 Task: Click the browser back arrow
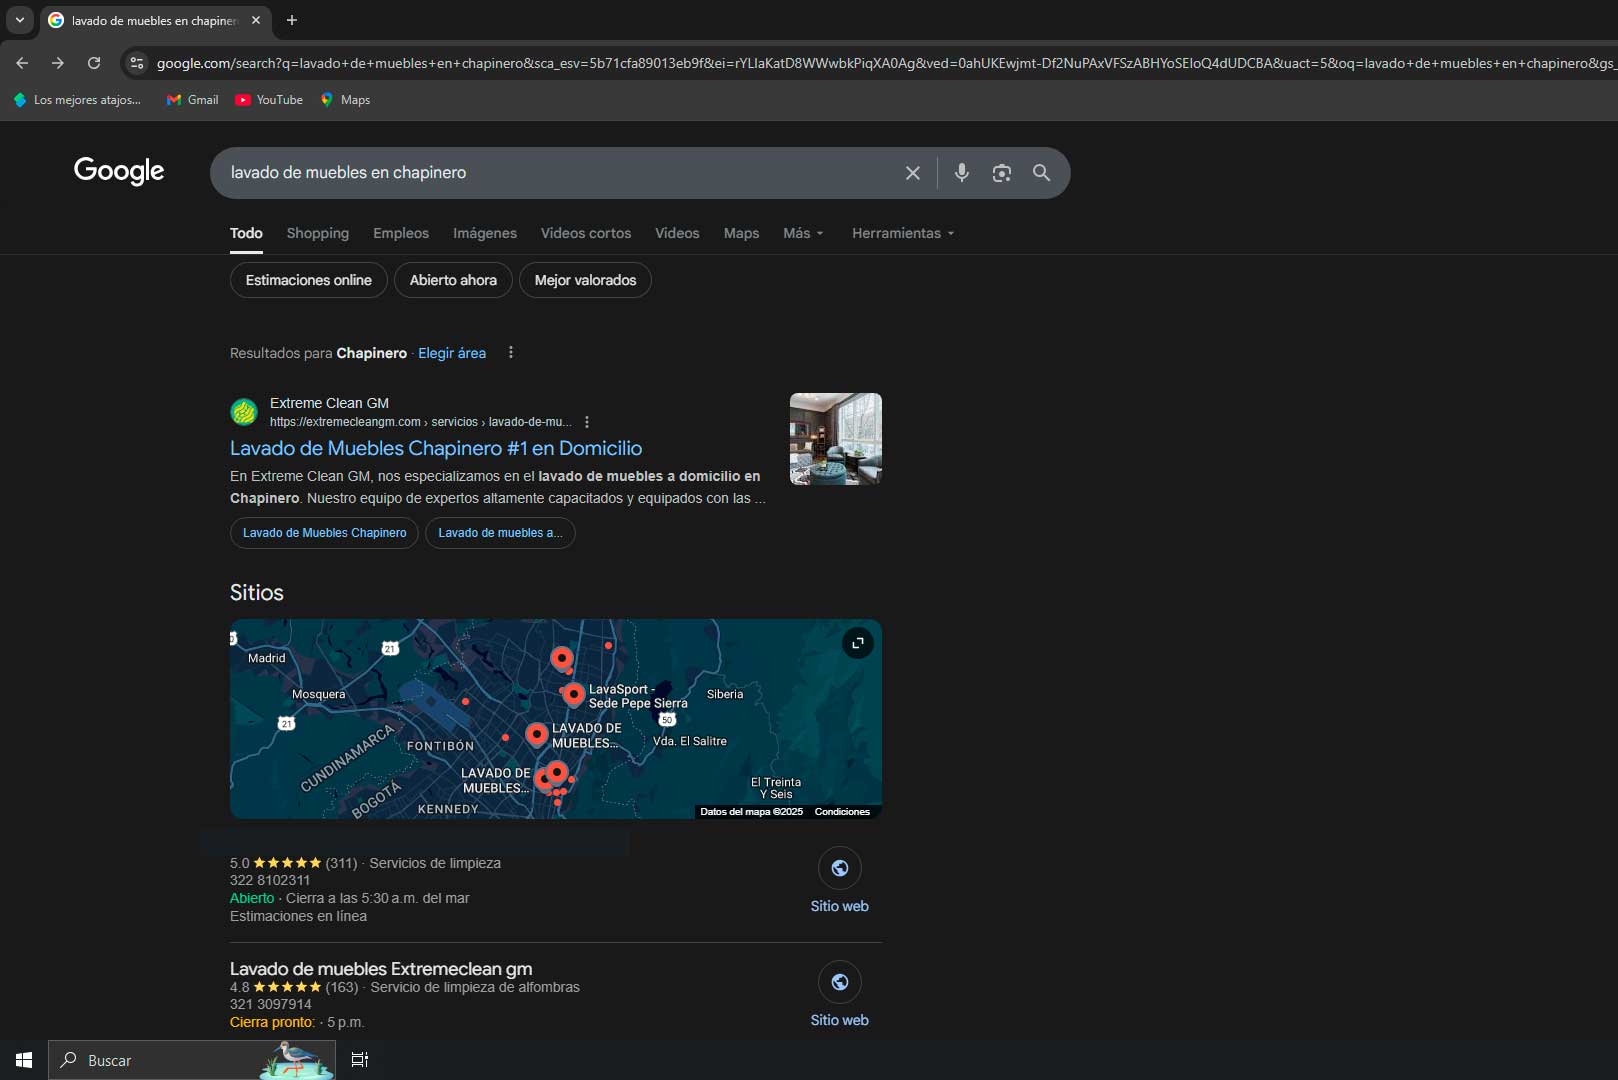pyautogui.click(x=22, y=63)
